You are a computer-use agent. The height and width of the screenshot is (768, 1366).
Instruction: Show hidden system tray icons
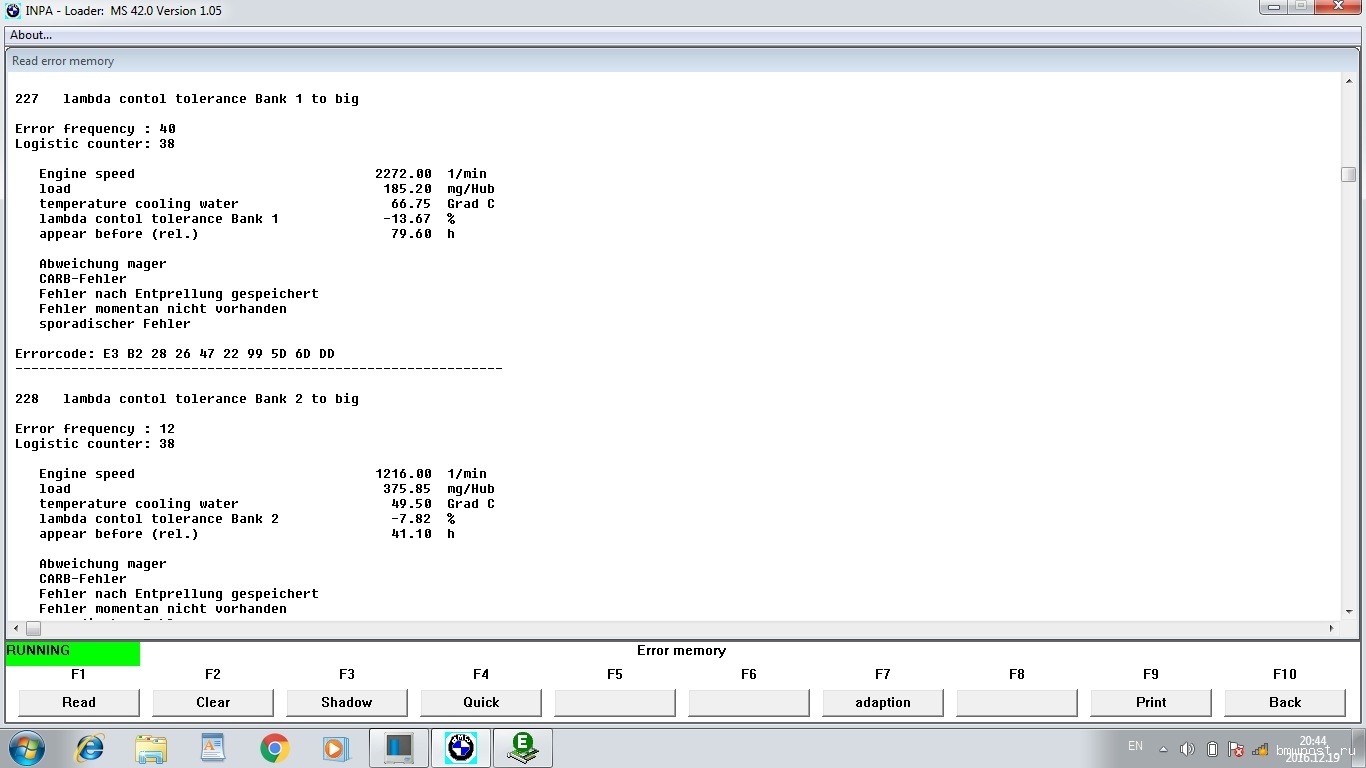tap(1163, 749)
